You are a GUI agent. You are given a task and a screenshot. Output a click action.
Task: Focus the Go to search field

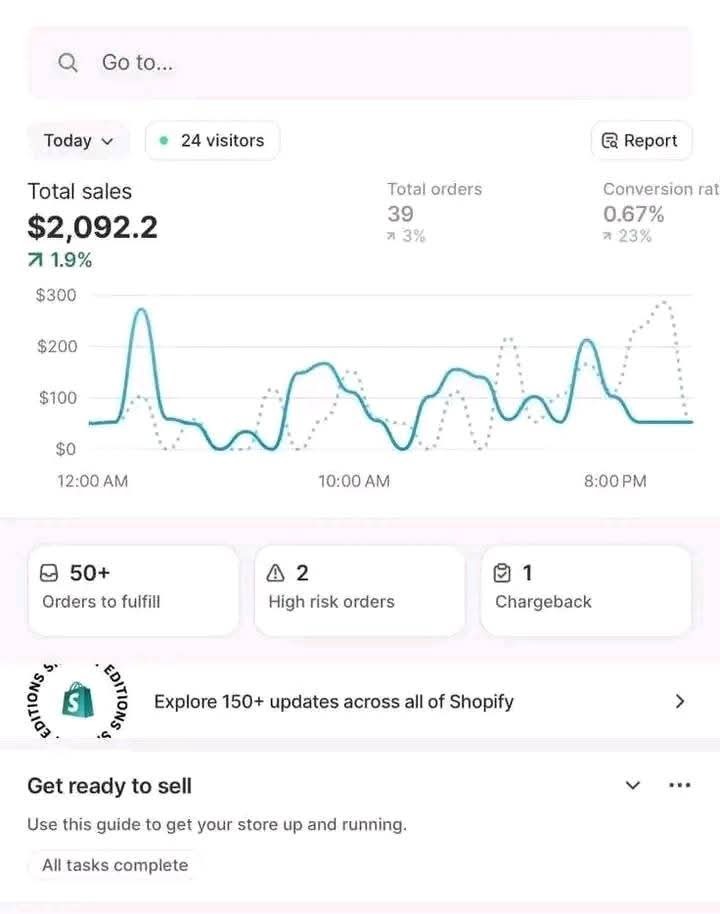(x=360, y=62)
